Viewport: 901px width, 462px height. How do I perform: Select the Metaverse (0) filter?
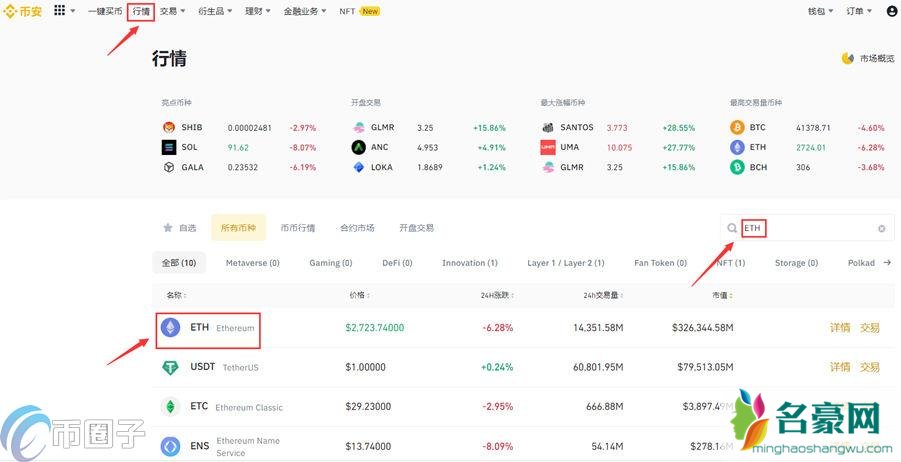coord(252,263)
